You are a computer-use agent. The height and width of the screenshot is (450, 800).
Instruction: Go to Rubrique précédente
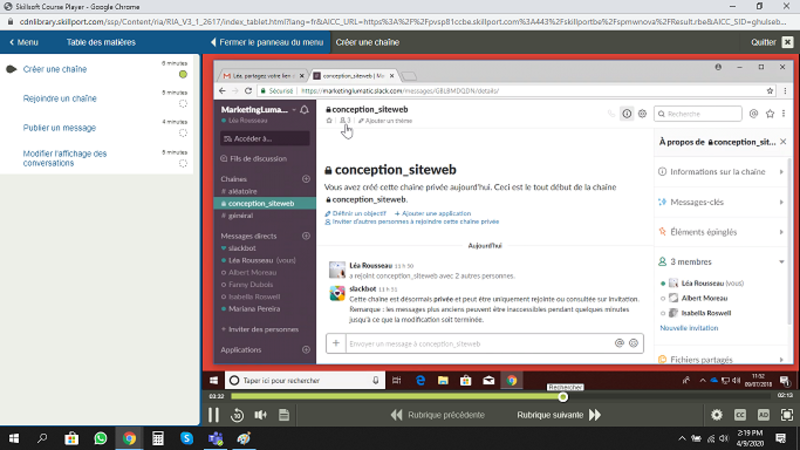[x=438, y=415]
